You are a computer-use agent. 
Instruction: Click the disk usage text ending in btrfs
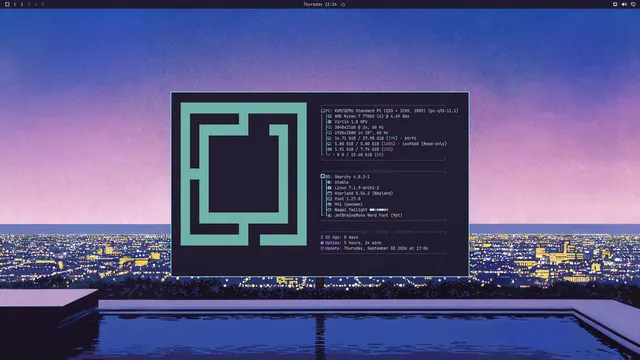pos(375,138)
